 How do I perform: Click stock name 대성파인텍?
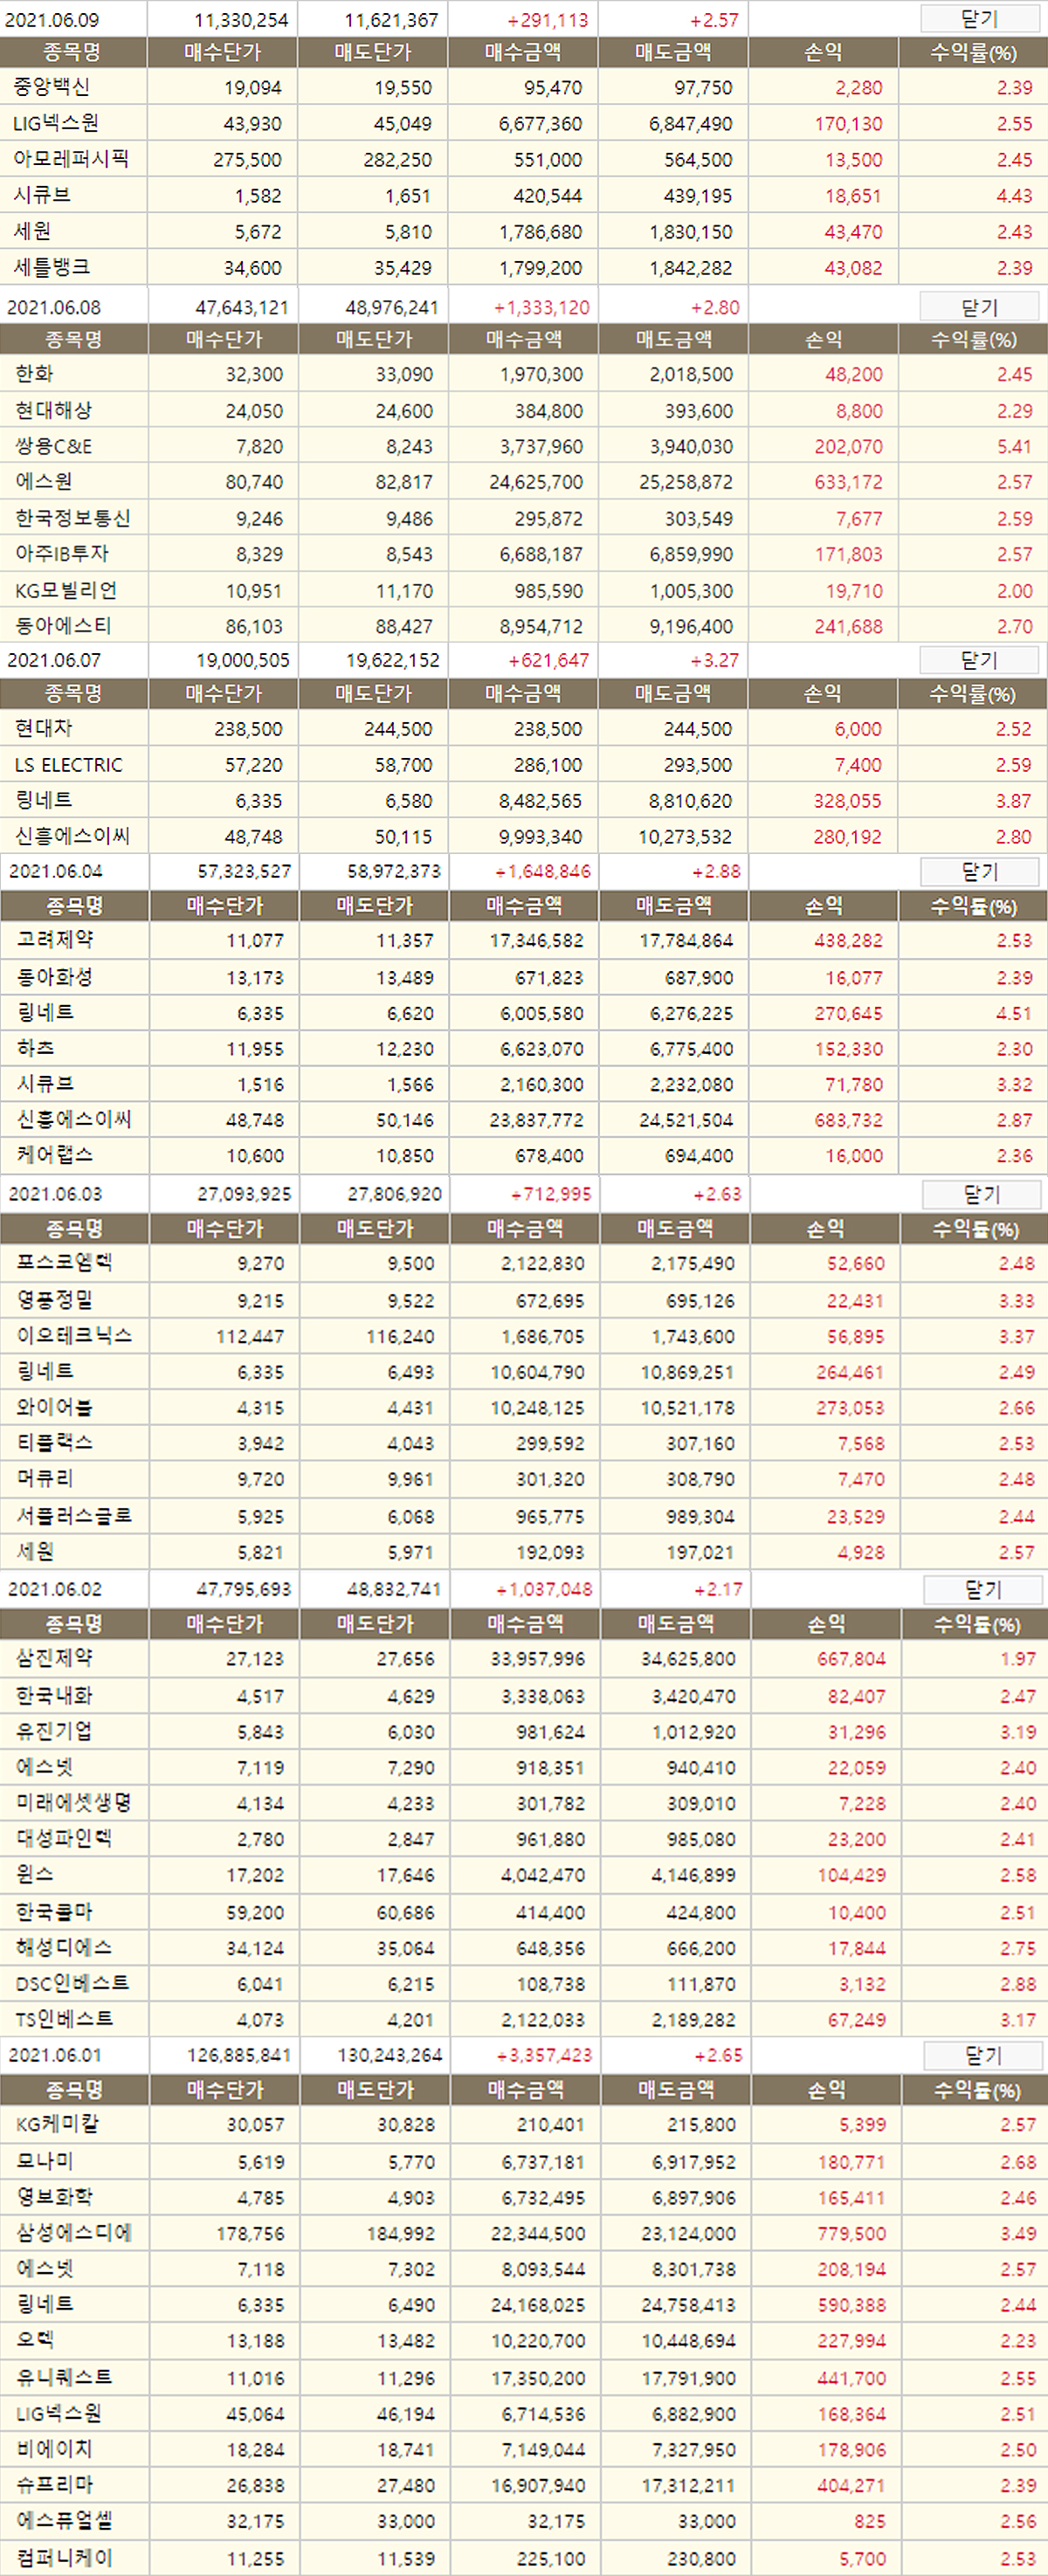(64, 1839)
